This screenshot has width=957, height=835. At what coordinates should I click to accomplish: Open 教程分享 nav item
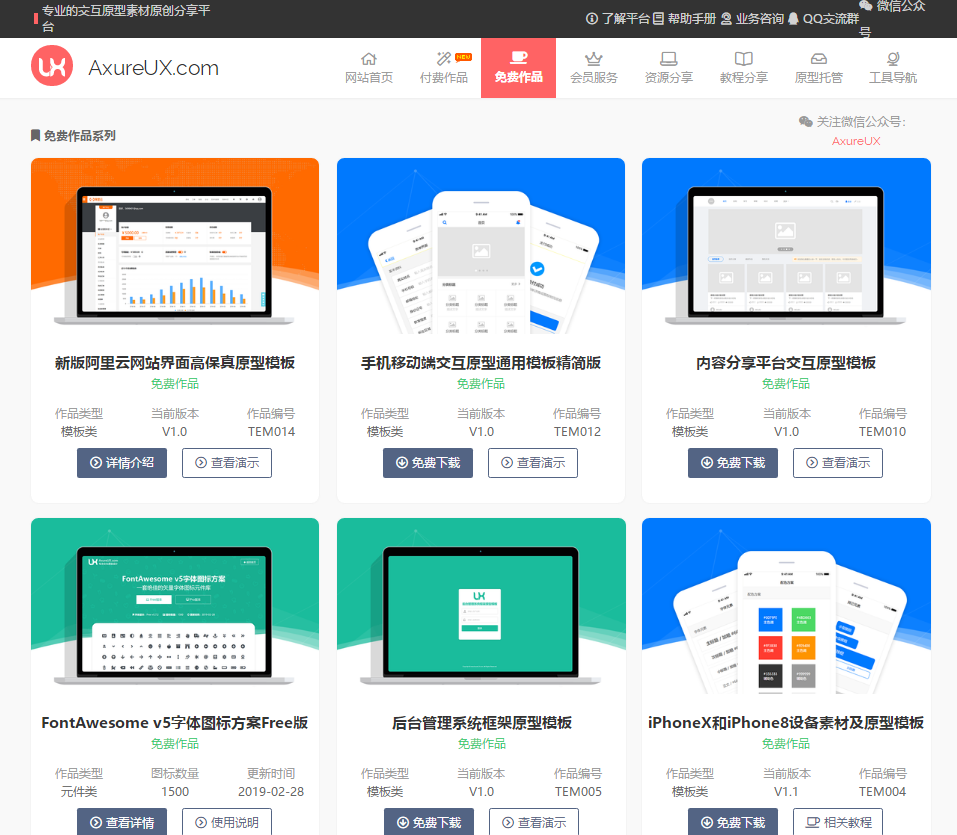click(743, 68)
